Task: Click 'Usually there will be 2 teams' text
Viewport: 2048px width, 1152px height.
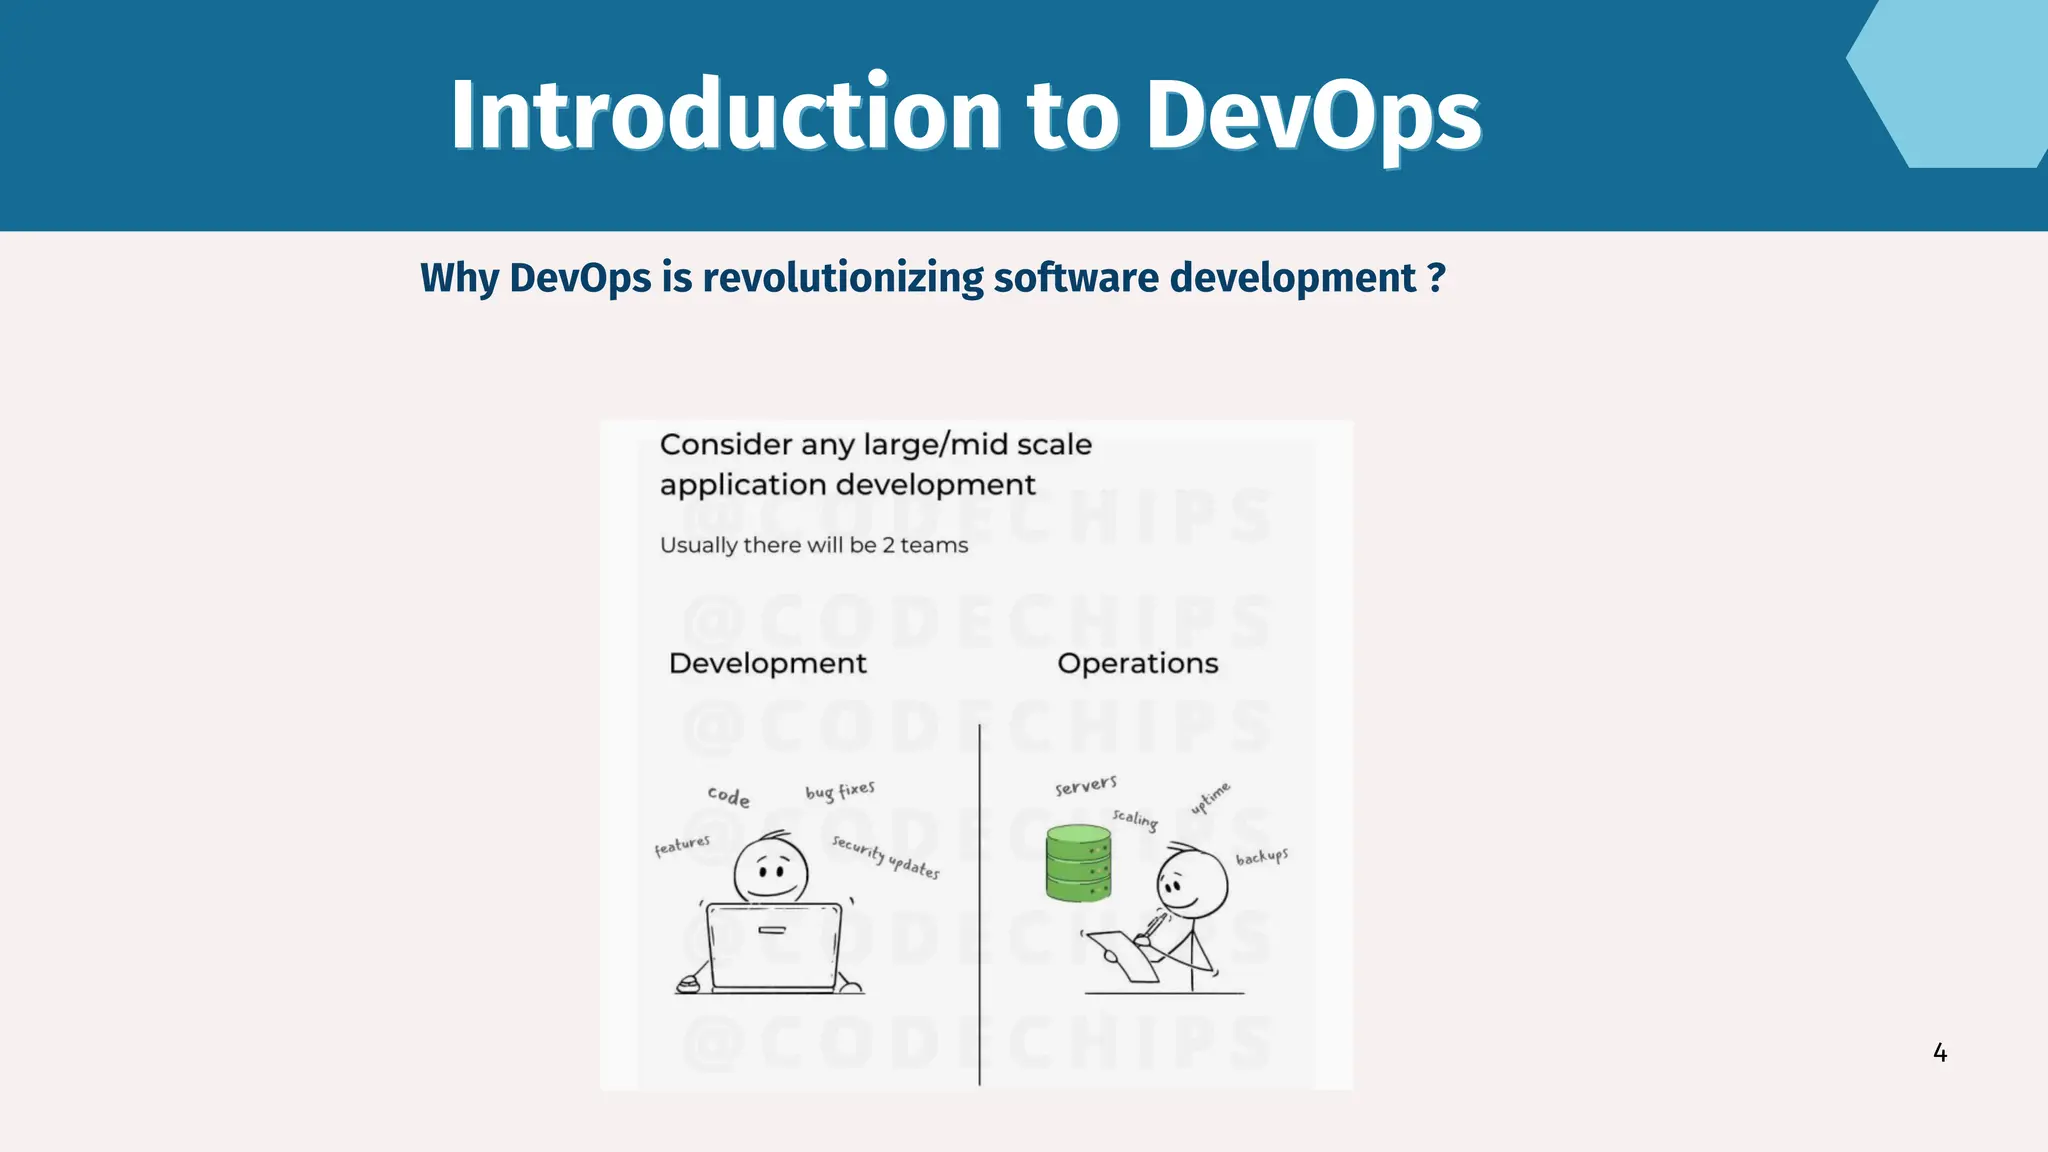Action: [x=813, y=545]
